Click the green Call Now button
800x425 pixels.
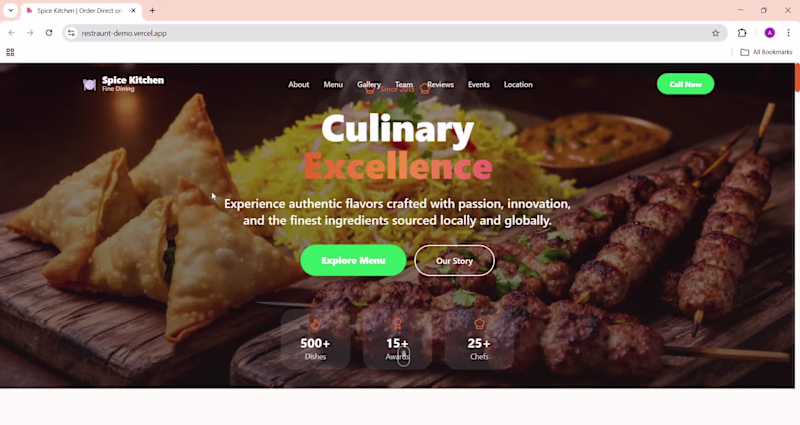[x=685, y=84]
